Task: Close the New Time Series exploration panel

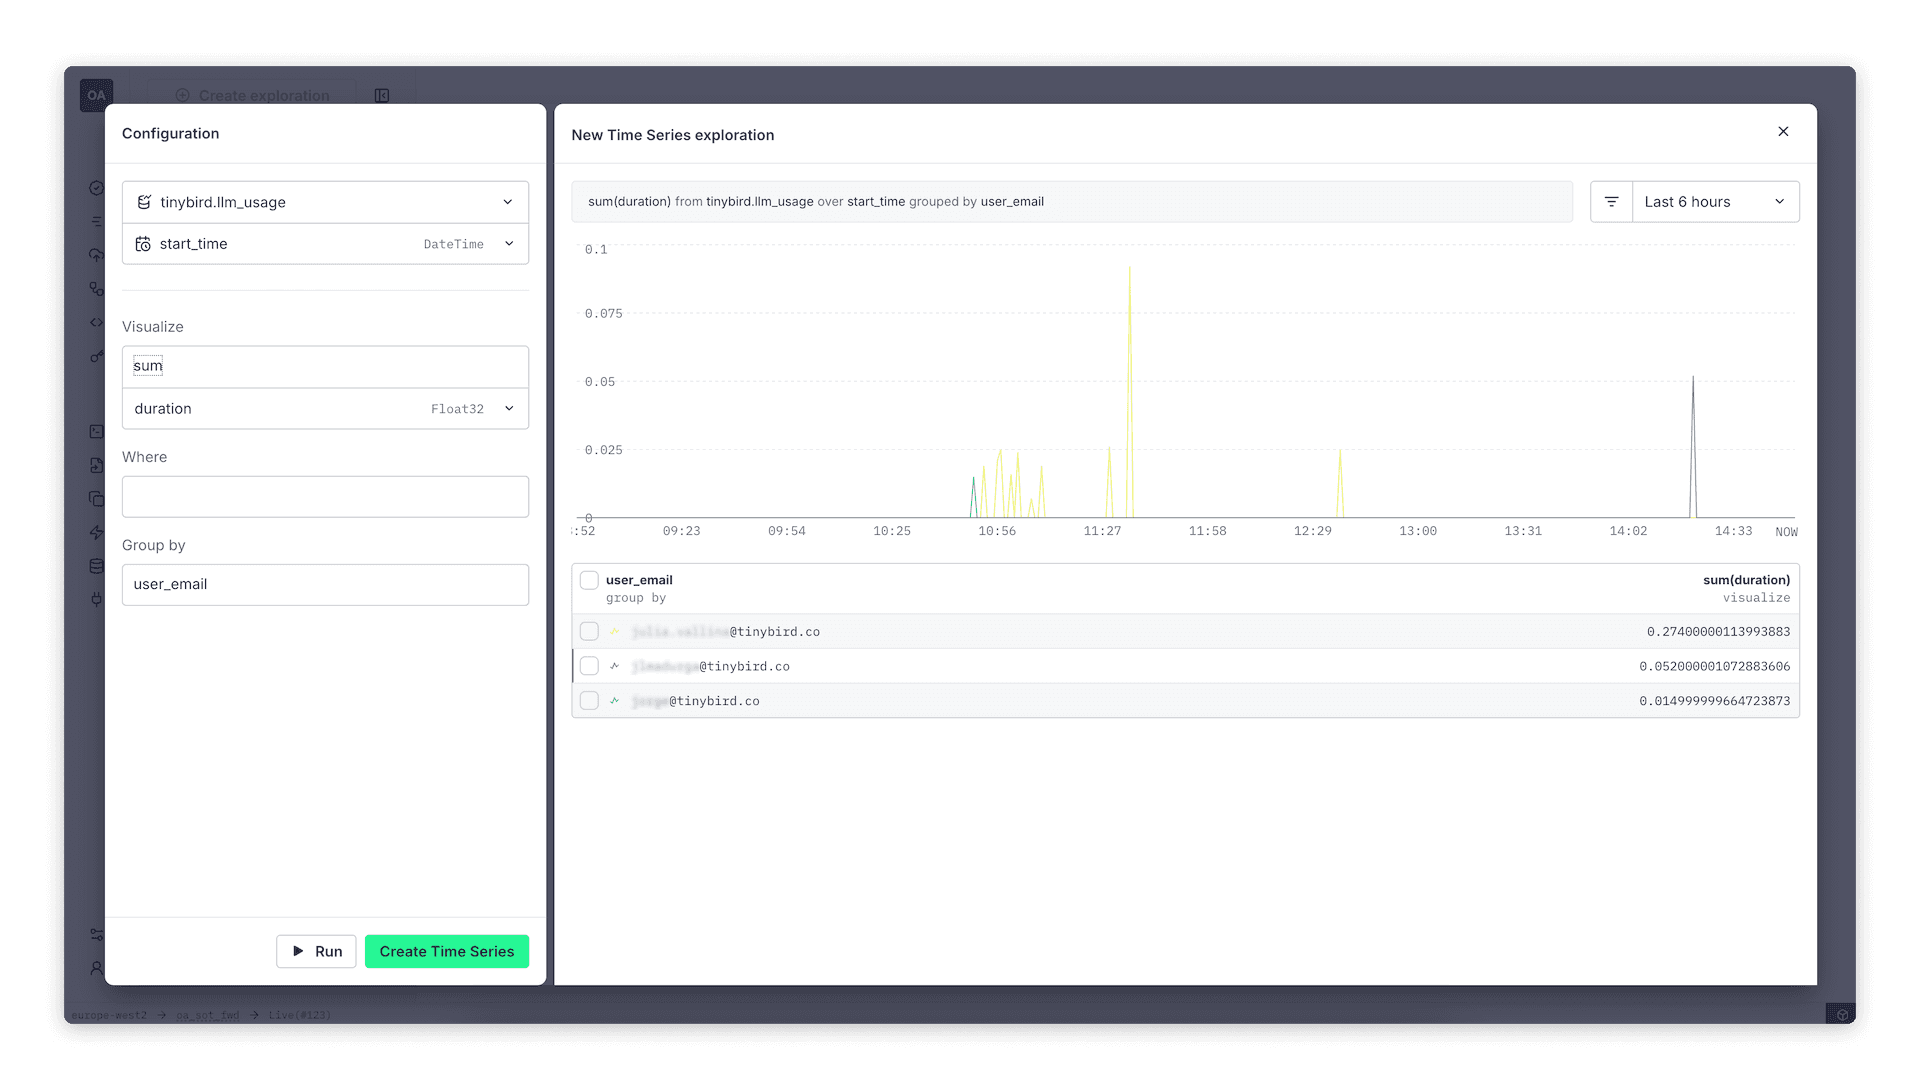Action: 1783,132
